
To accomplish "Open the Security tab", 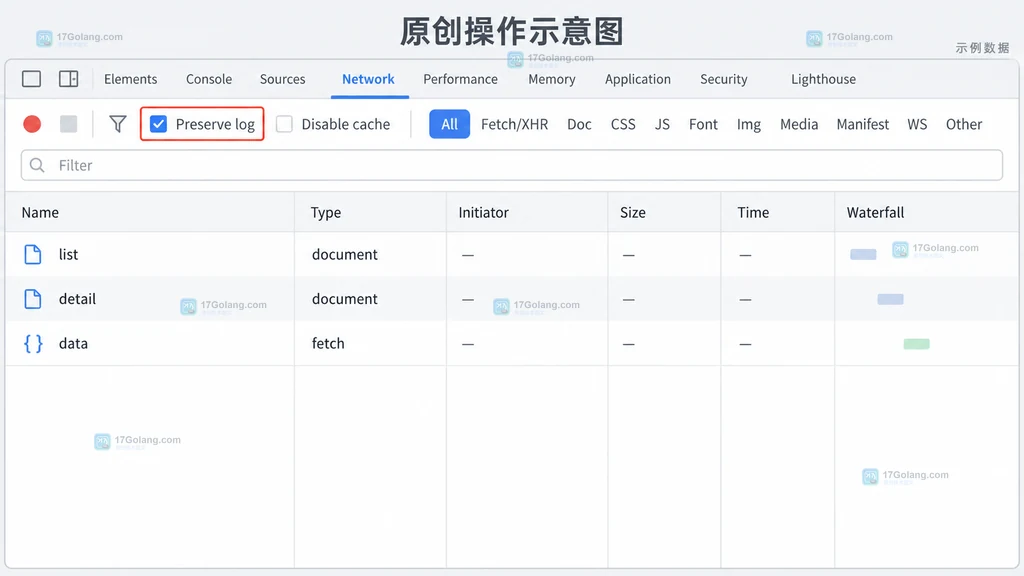I will pyautogui.click(x=724, y=79).
